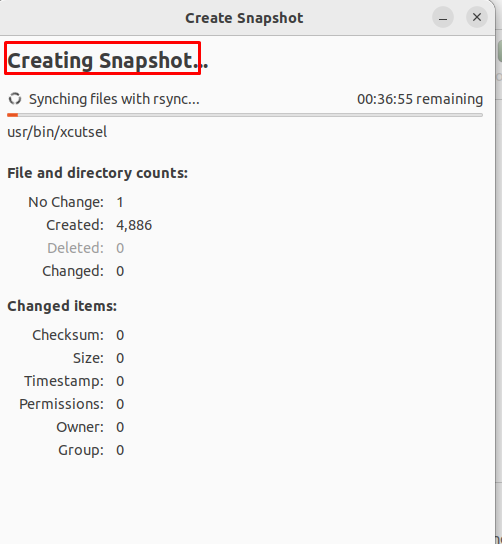Screen dimensions: 502x544
Task: Click the File and directory counts header
Action: coord(97,173)
